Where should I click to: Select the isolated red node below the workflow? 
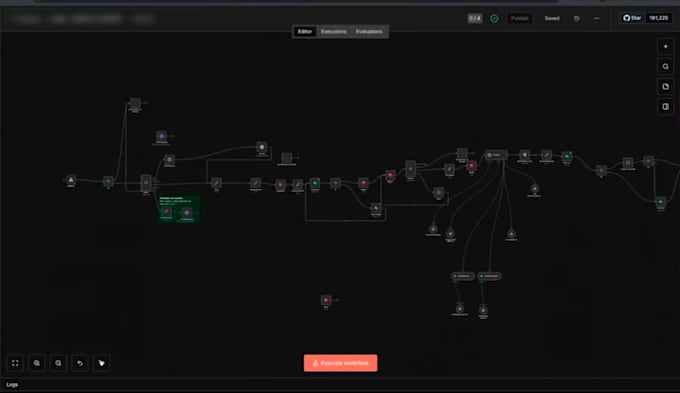tap(326, 300)
